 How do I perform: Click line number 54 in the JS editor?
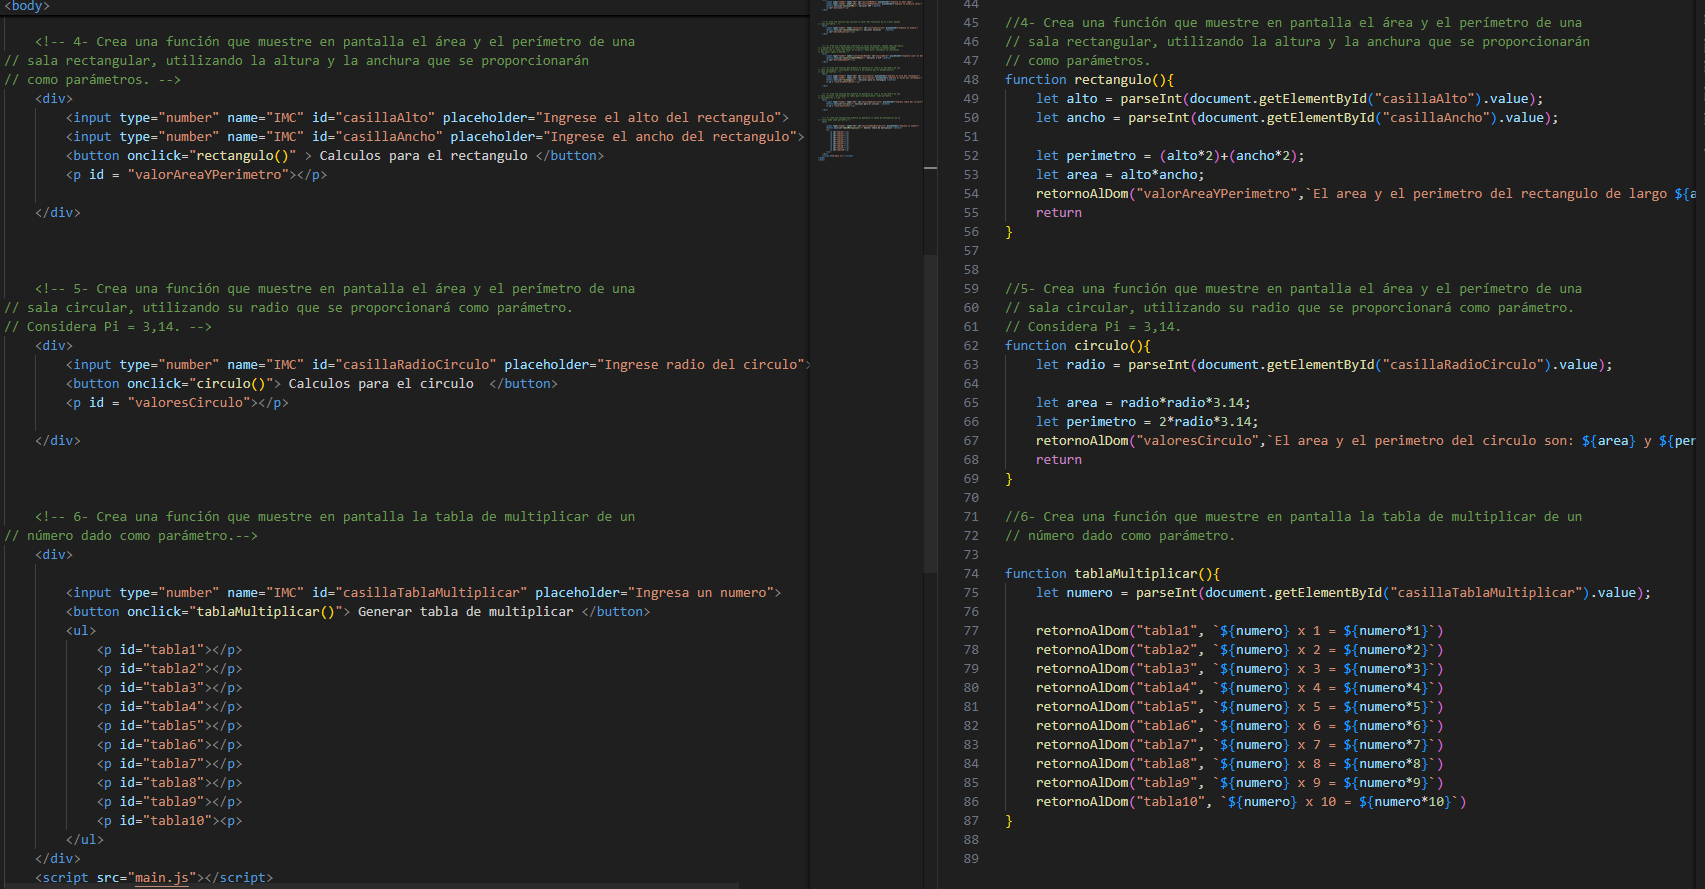click(x=971, y=194)
